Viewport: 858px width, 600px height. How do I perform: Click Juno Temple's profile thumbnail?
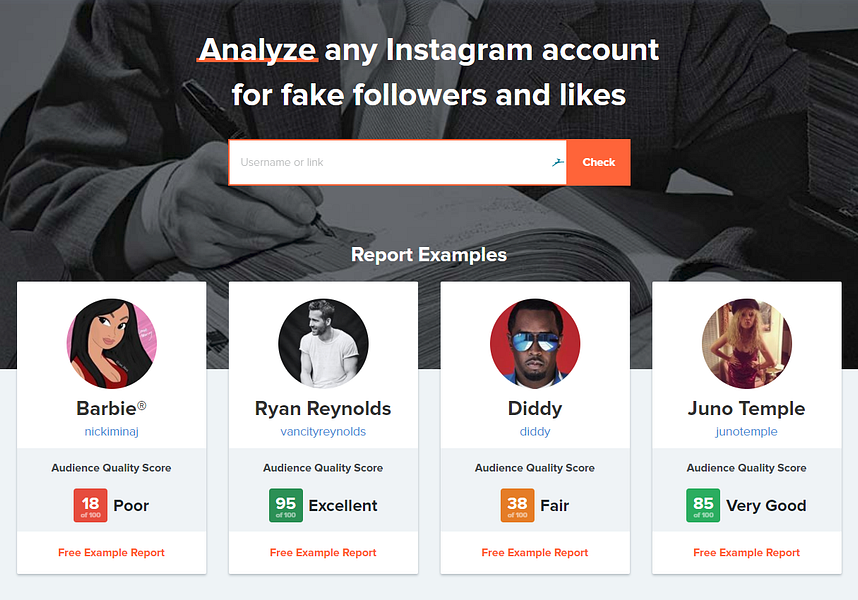(746, 343)
